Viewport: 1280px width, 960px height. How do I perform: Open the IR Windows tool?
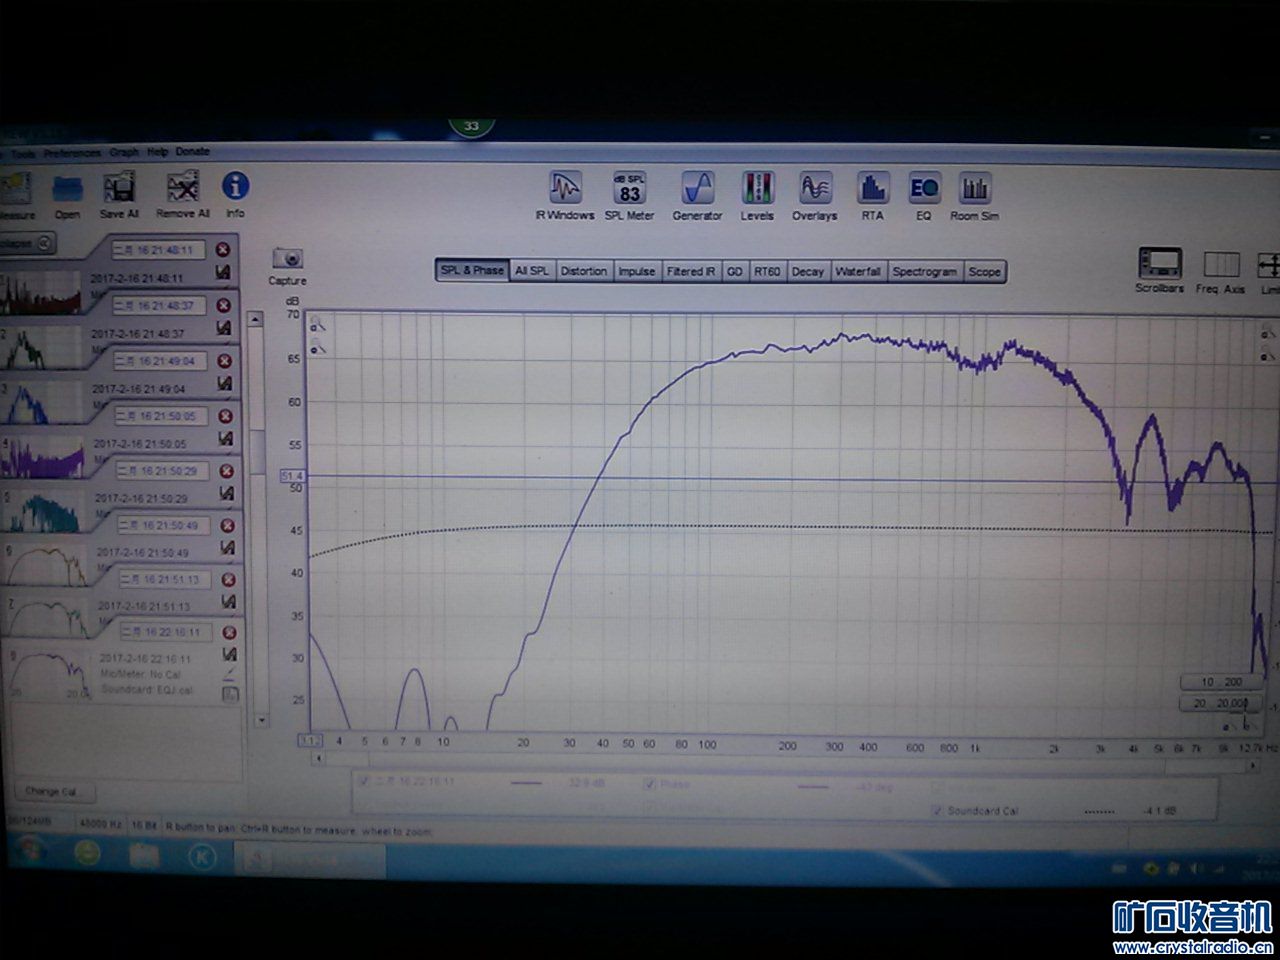click(x=565, y=196)
